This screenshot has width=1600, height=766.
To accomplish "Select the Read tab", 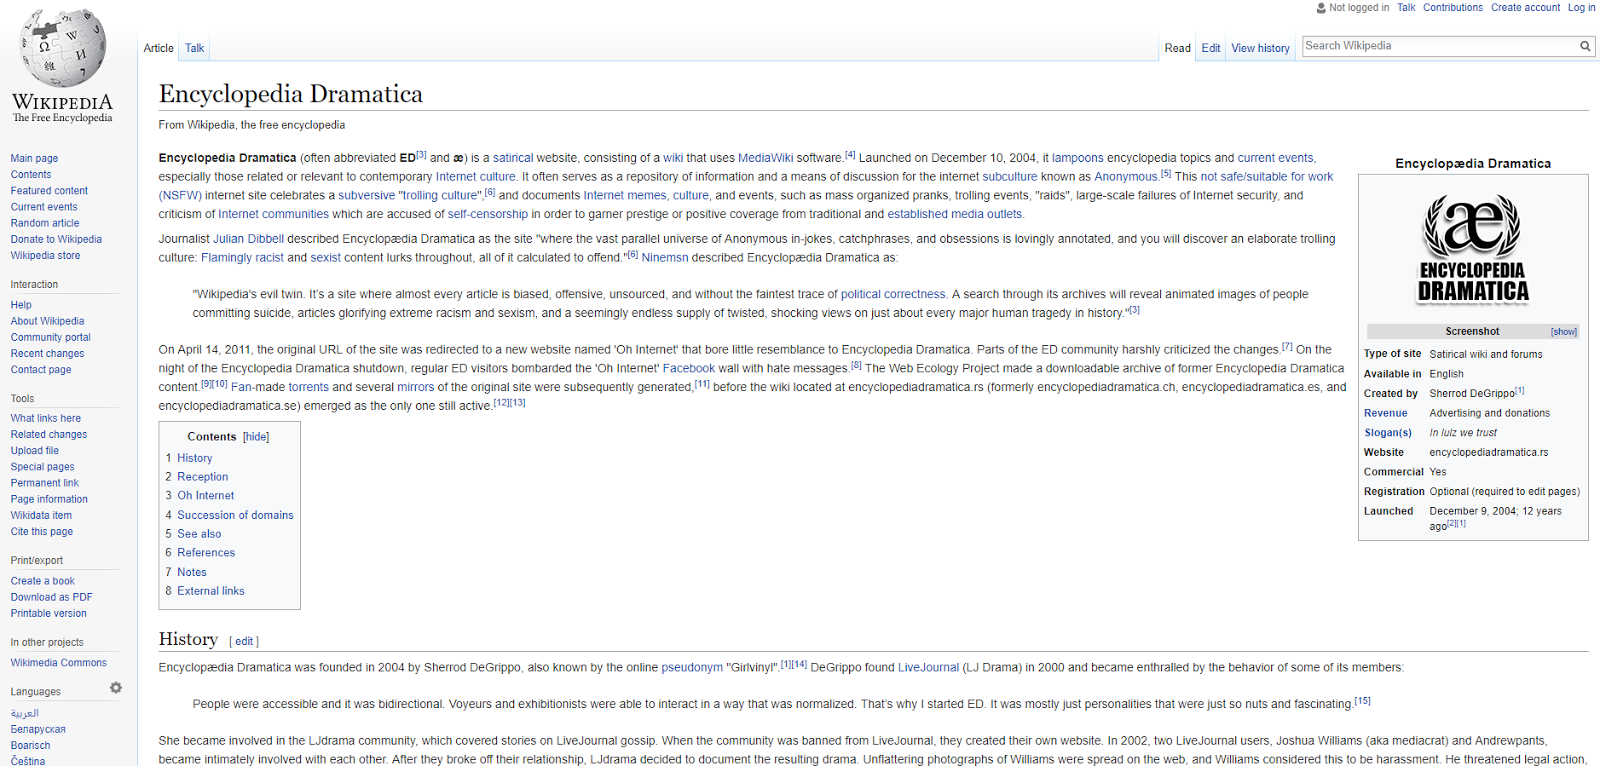I will [x=1177, y=48].
